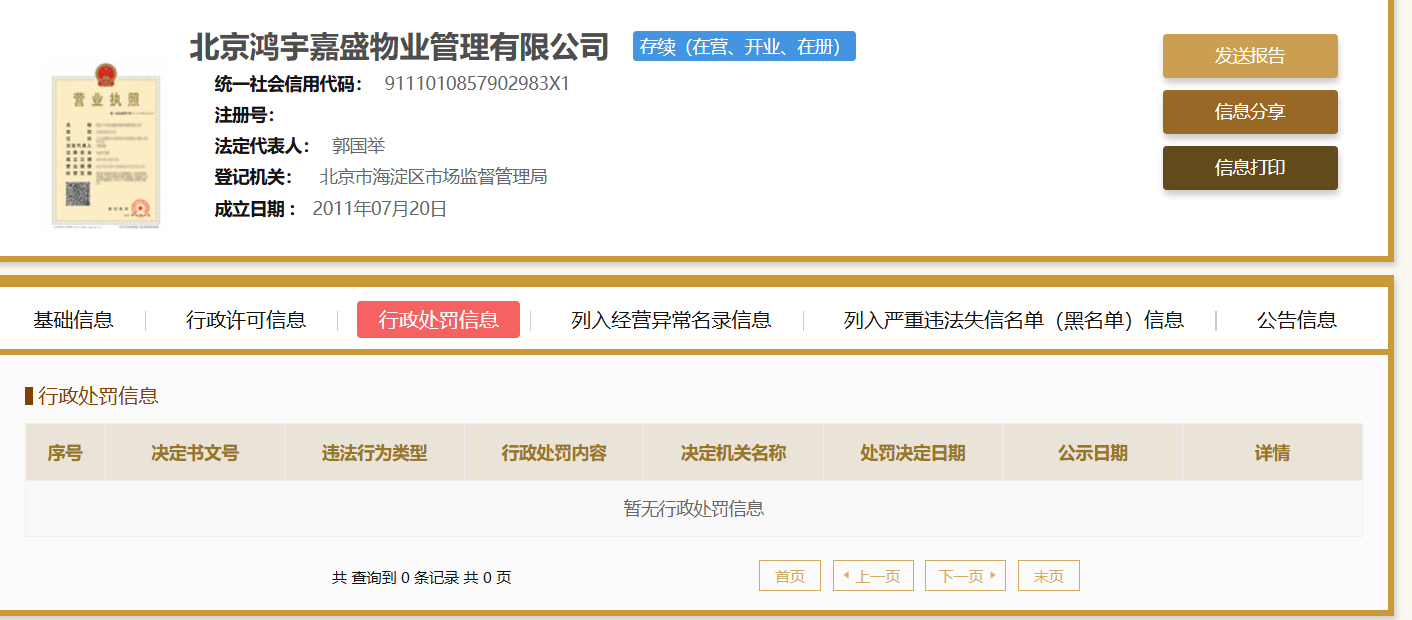Jump to last page via 末页
Image resolution: width=1412 pixels, height=620 pixels.
[x=1049, y=576]
